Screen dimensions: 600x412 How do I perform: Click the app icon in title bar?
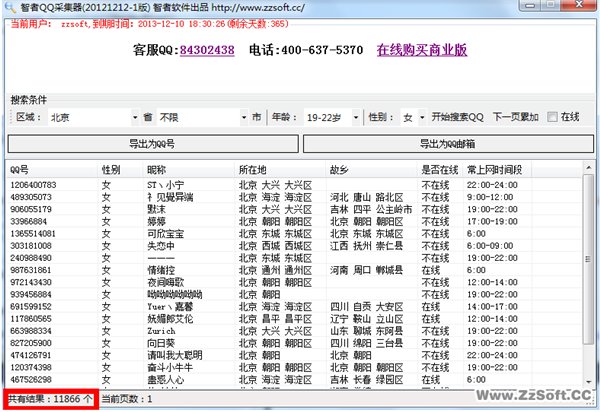click(x=10, y=7)
